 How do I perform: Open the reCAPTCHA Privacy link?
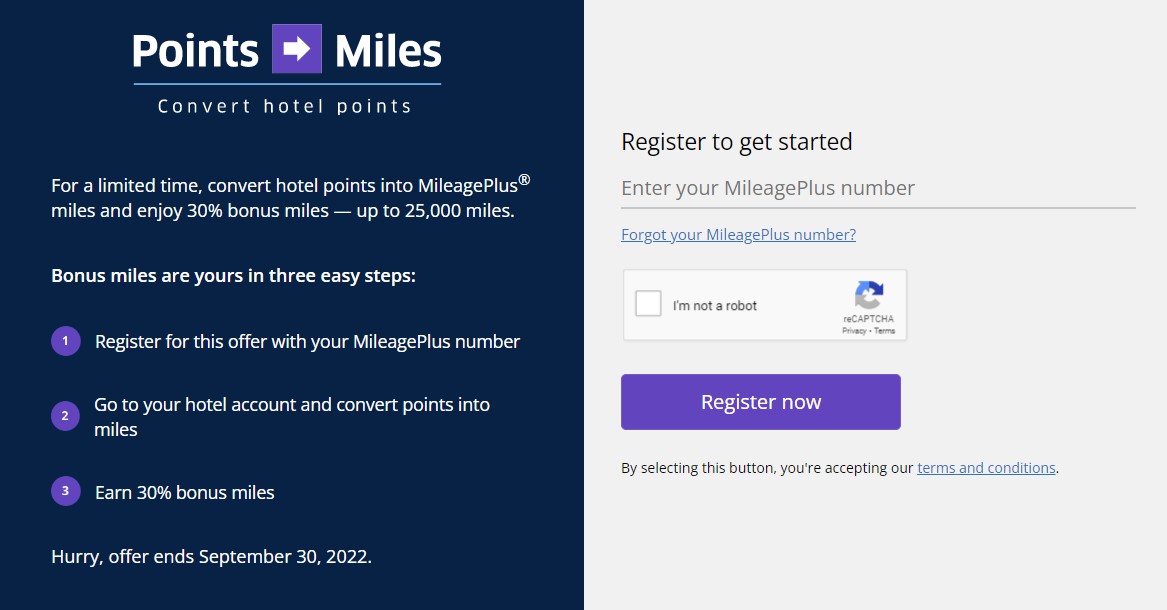(x=854, y=331)
